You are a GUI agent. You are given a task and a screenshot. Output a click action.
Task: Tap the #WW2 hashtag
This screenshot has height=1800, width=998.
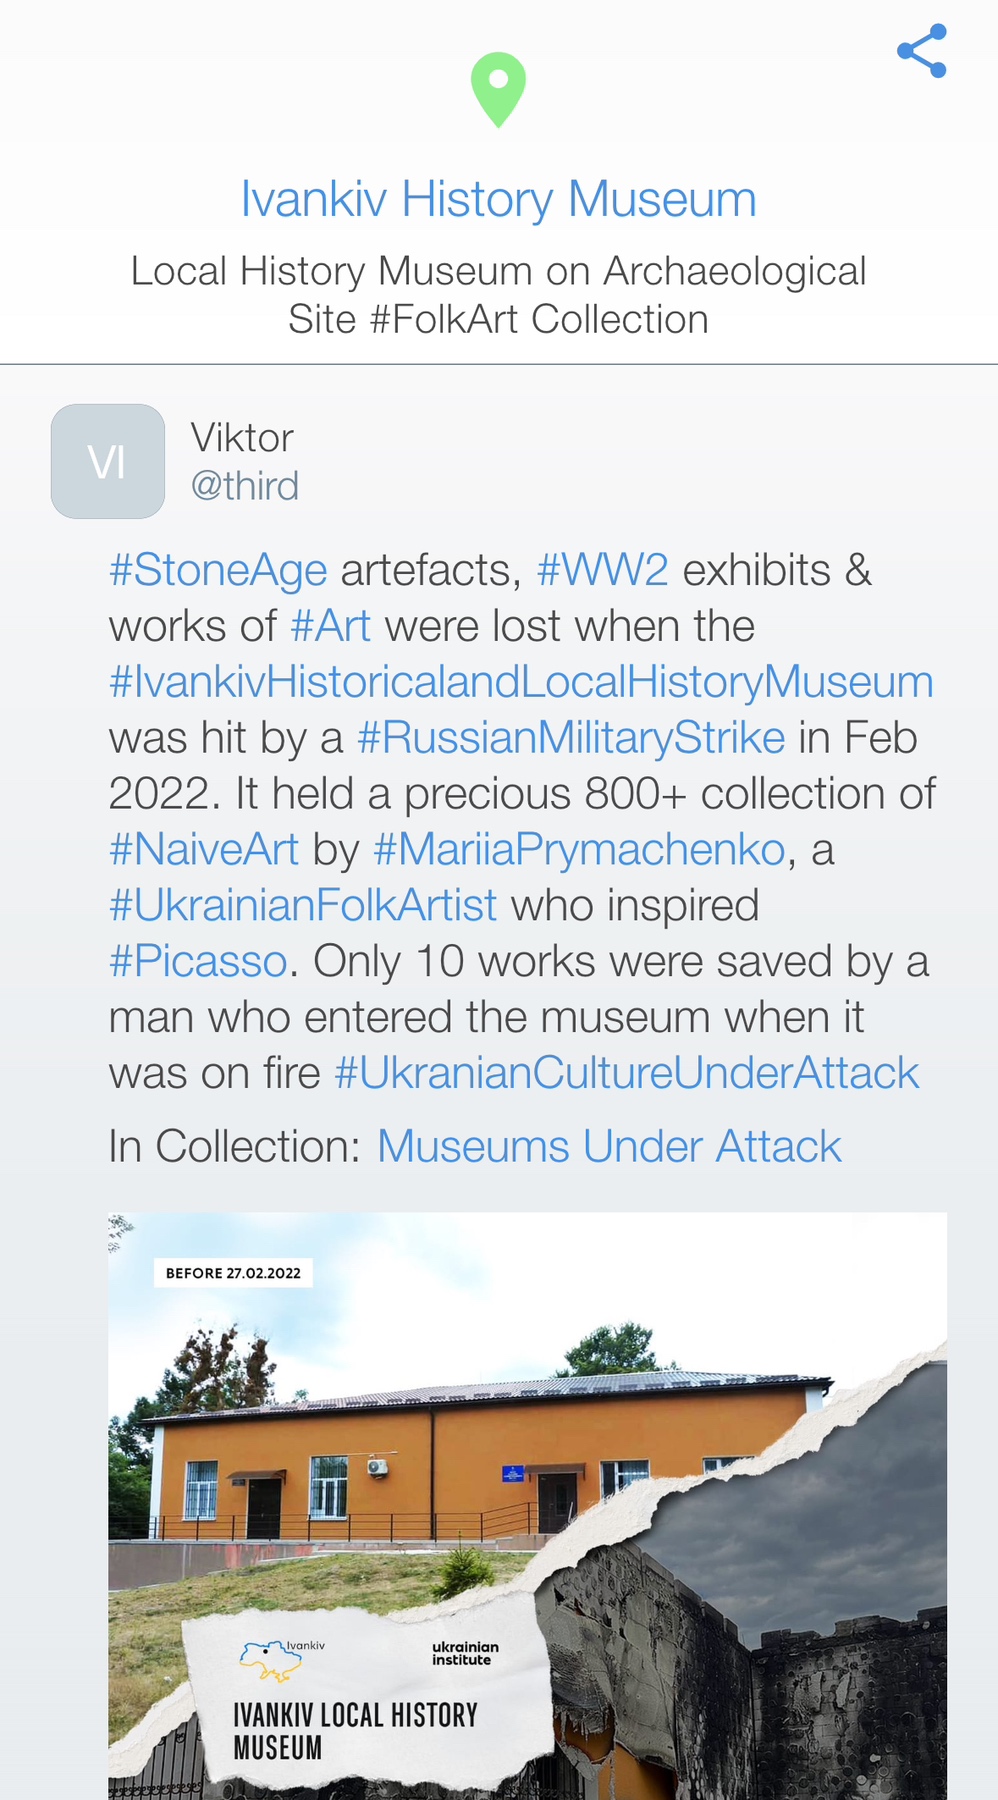(x=602, y=570)
